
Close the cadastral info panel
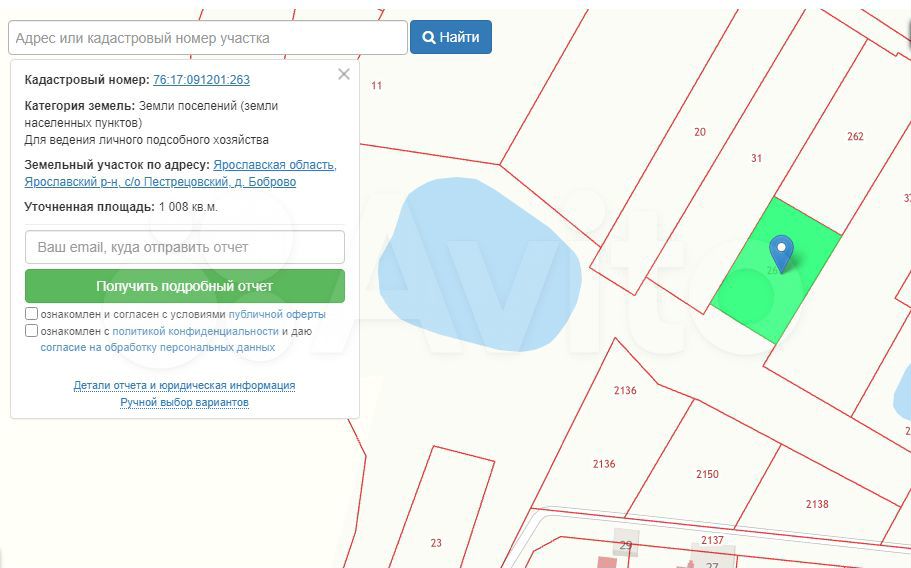pyautogui.click(x=344, y=74)
